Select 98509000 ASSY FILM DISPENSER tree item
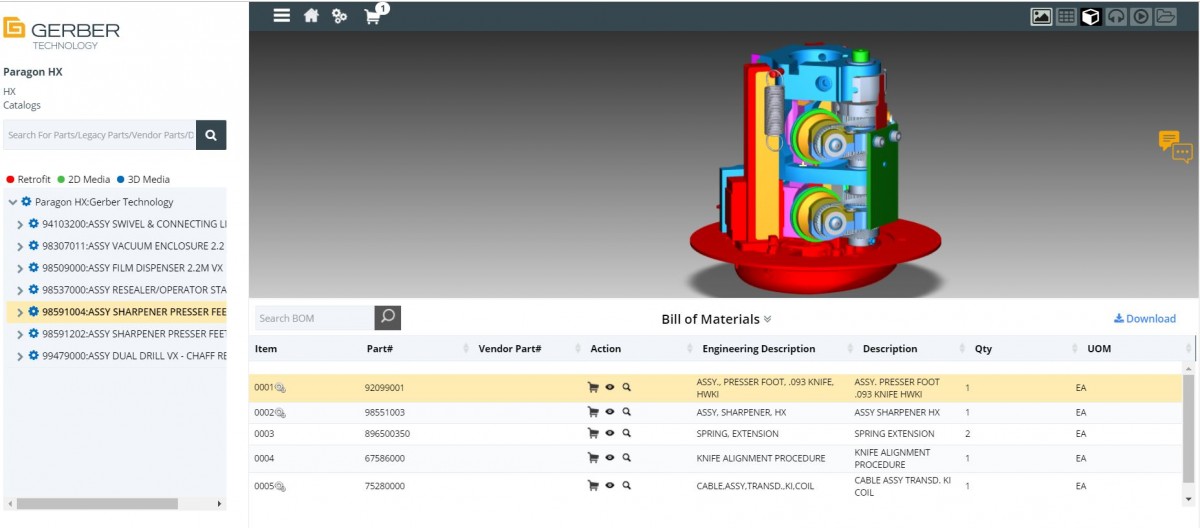Image resolution: width=1200 pixels, height=528 pixels. (132, 268)
